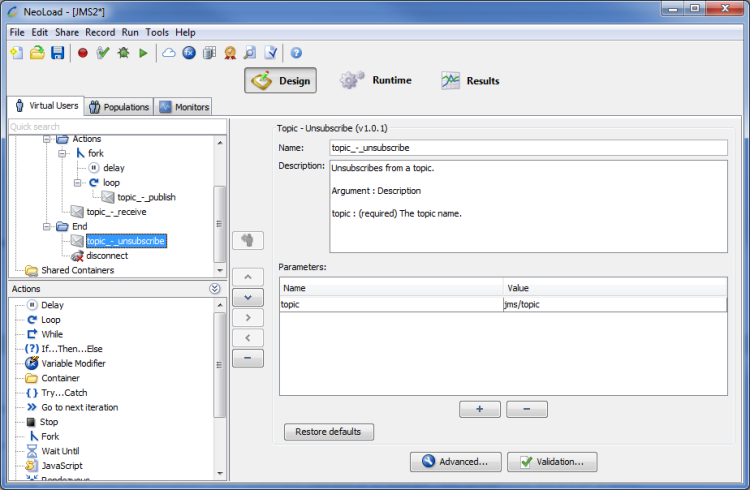Click the virtual user tree scrollbar thumb
Viewport: 750px width, 490px height.
220,224
